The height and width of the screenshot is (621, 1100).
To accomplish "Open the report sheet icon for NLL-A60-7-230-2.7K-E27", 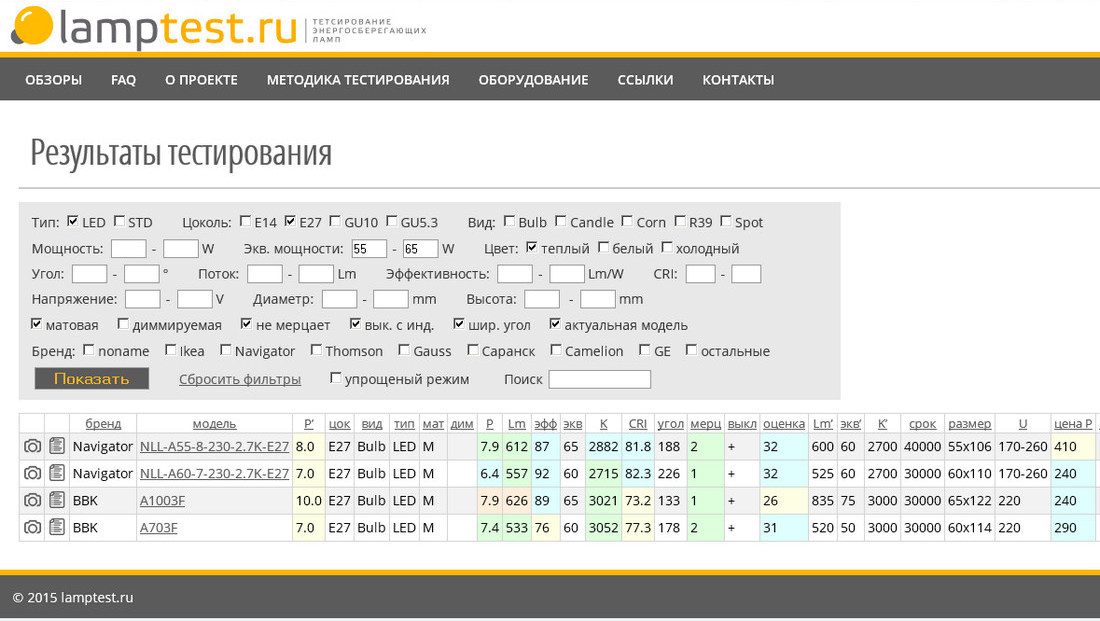I will [x=57, y=473].
